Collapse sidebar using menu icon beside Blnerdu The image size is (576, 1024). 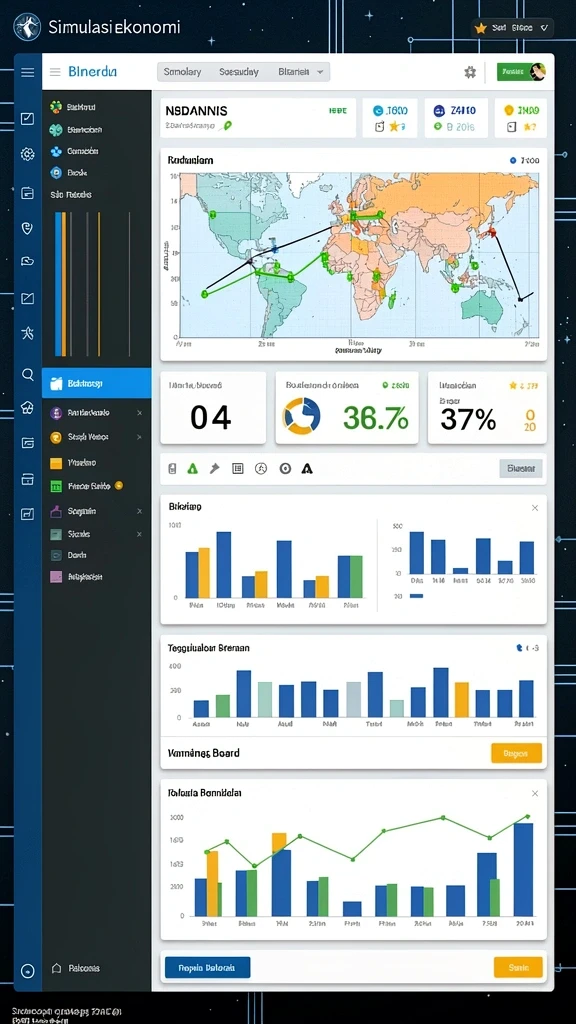[55, 72]
